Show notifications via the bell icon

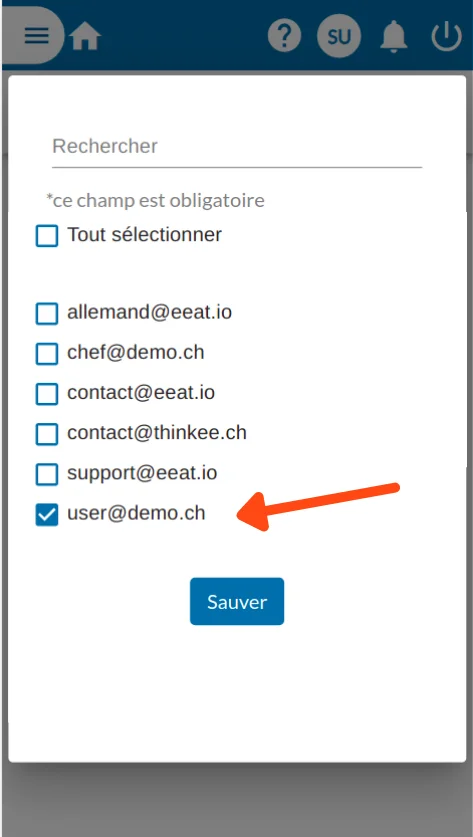click(x=393, y=36)
